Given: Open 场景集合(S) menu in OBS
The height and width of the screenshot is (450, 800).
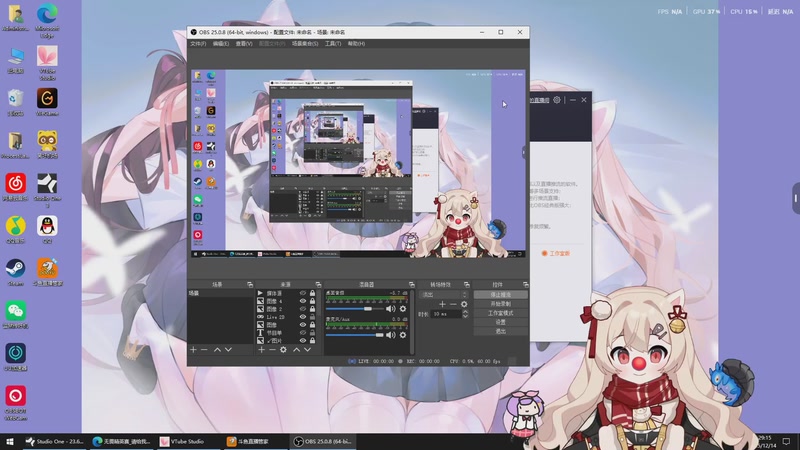Looking at the screenshot, I should pyautogui.click(x=305, y=44).
